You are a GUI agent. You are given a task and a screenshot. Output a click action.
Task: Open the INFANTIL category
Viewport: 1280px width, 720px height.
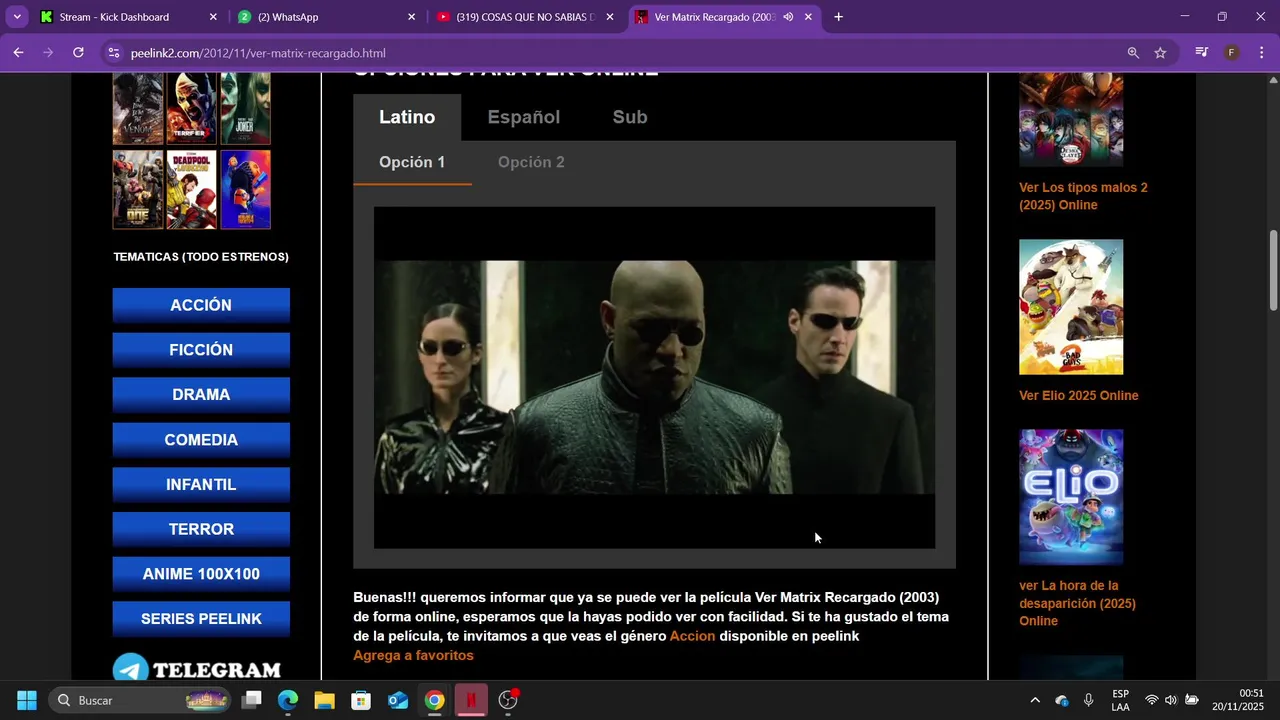tap(201, 484)
